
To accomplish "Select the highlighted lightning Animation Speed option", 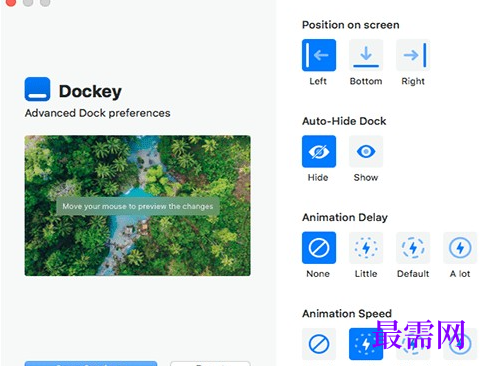I will (366, 344).
